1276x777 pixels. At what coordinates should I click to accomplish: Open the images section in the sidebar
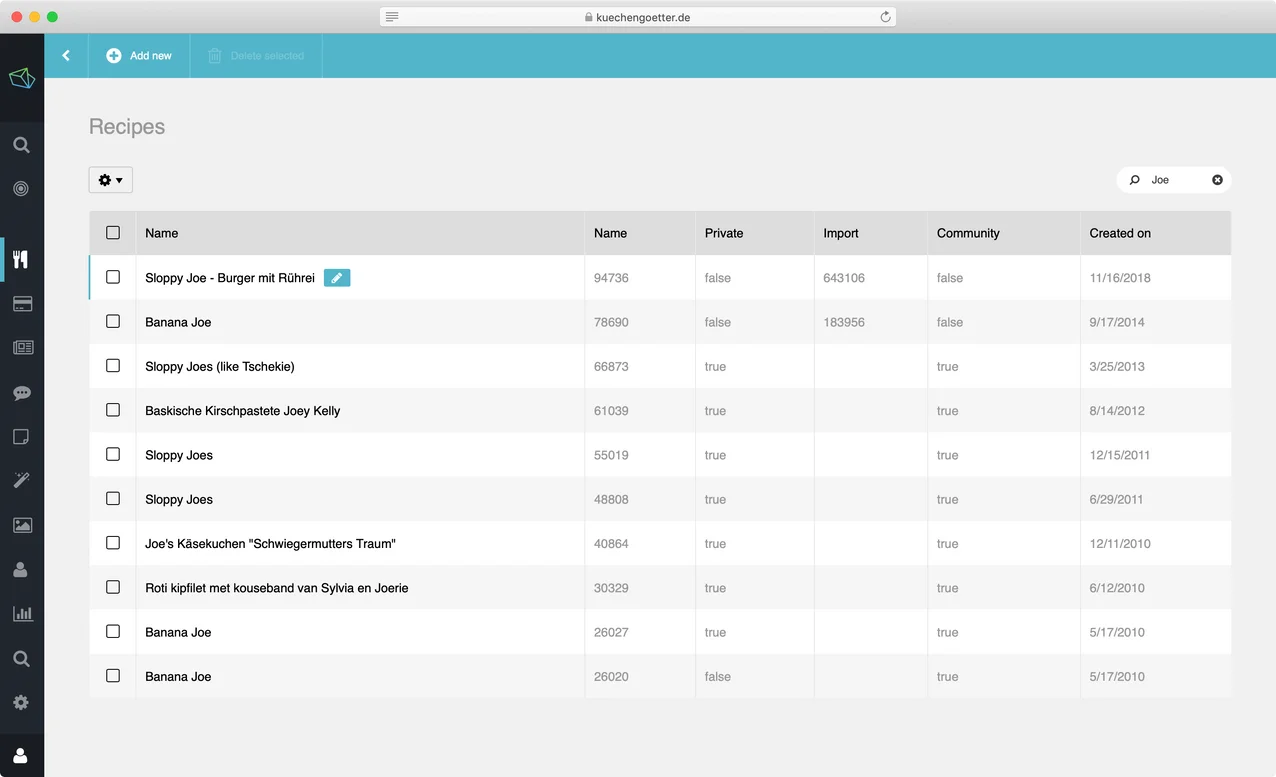22,524
